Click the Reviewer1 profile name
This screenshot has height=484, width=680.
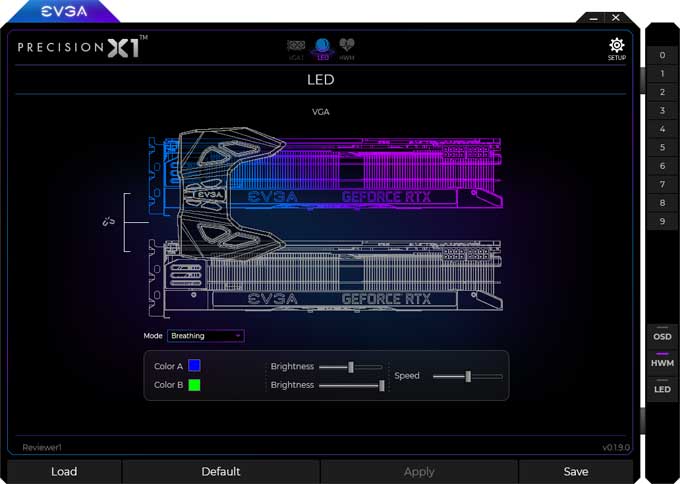42,447
